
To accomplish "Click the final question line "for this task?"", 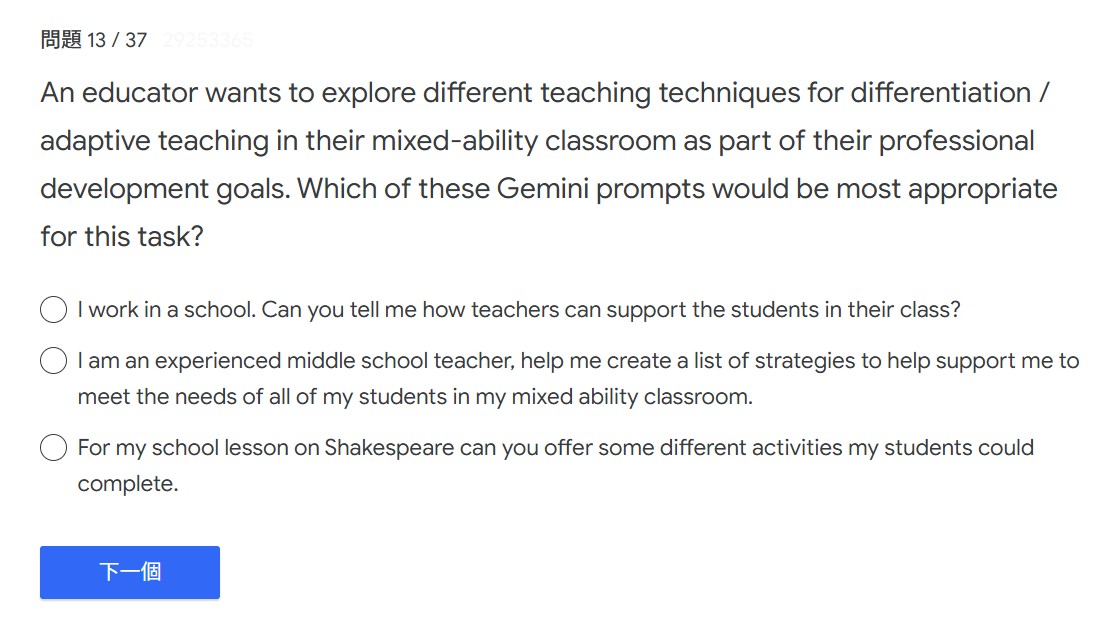I will tap(121, 237).
